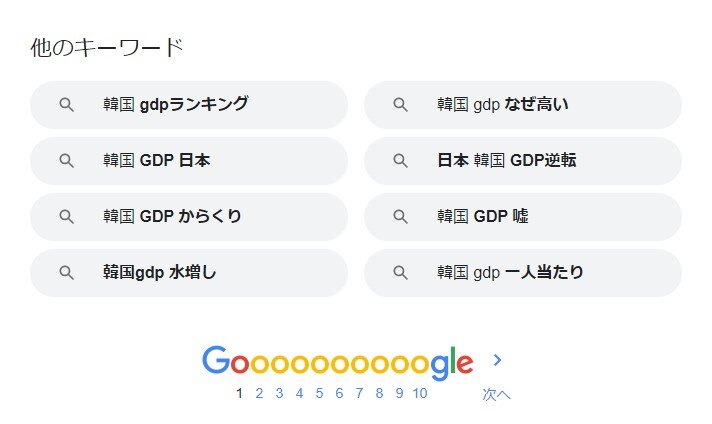Image resolution: width=712 pixels, height=424 pixels.
Task: Click search icon beside 韓国 GDP 嘘
Action: (400, 217)
